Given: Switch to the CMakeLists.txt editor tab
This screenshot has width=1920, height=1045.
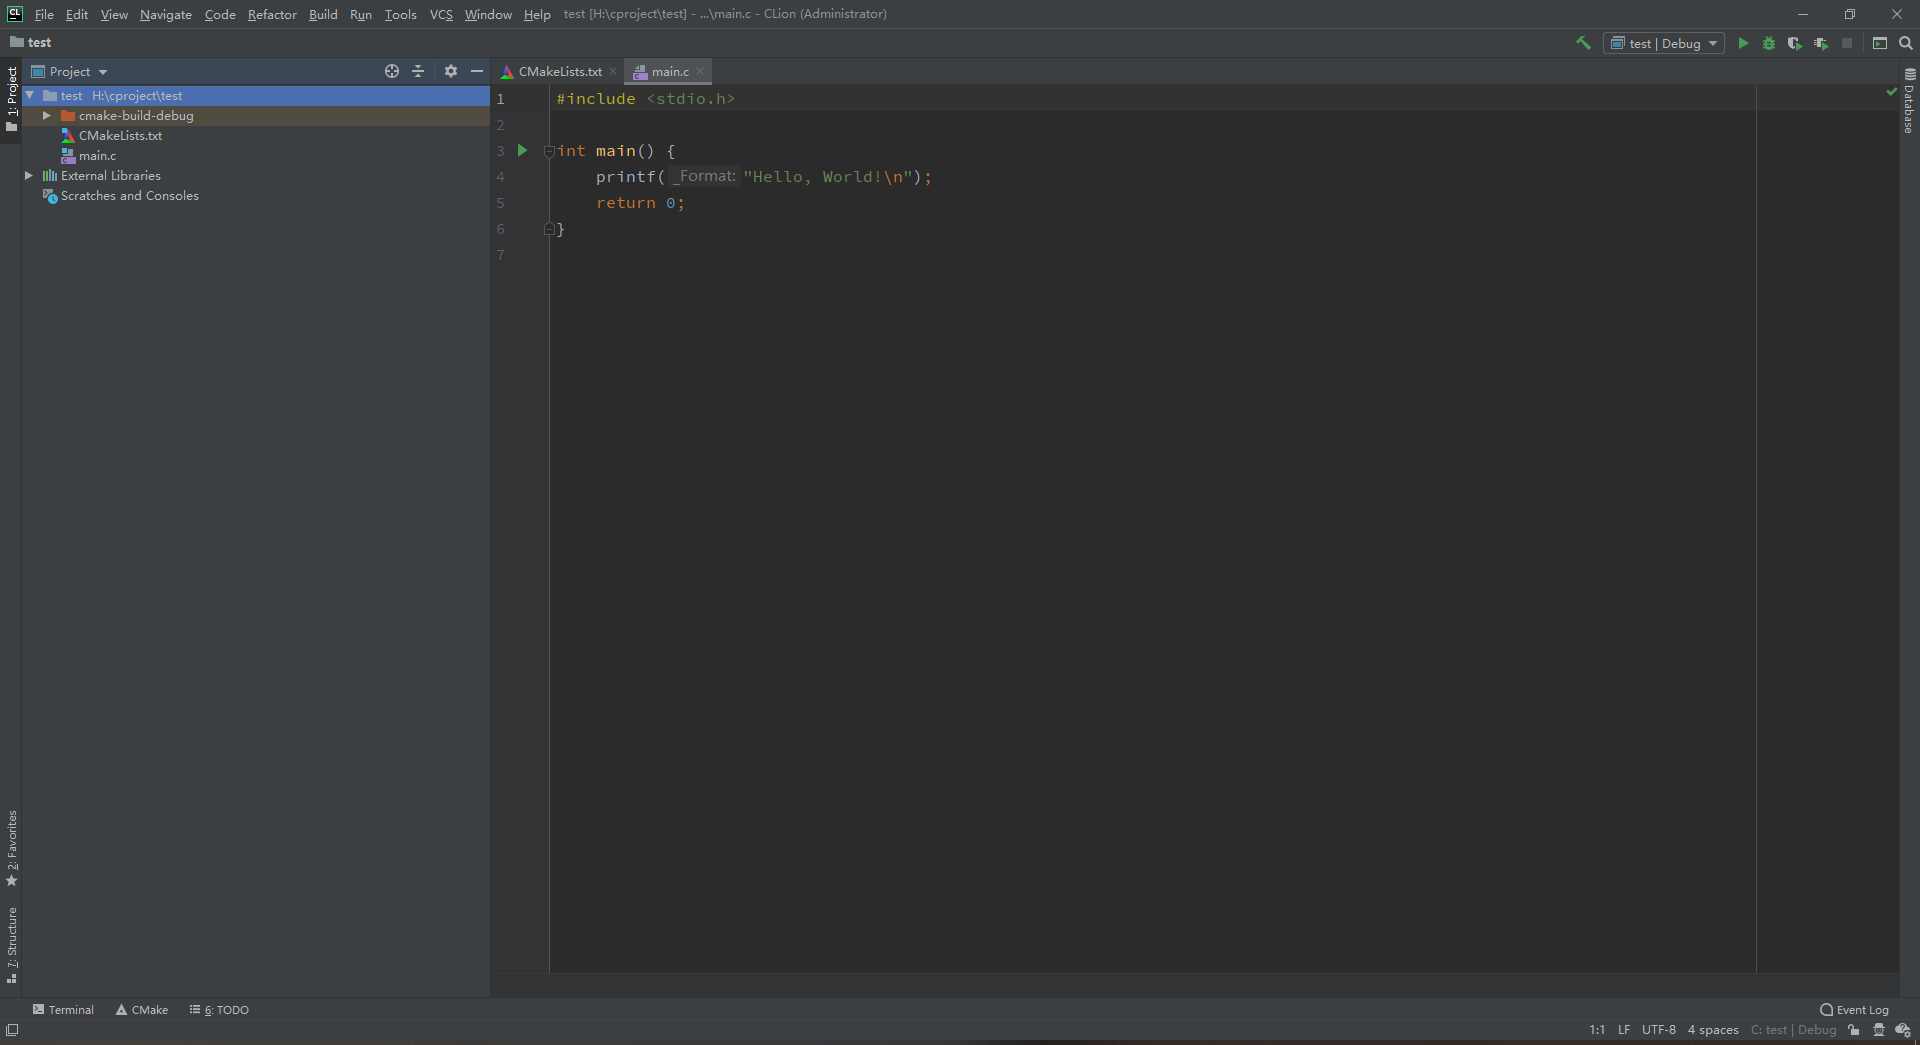Looking at the screenshot, I should [x=559, y=72].
